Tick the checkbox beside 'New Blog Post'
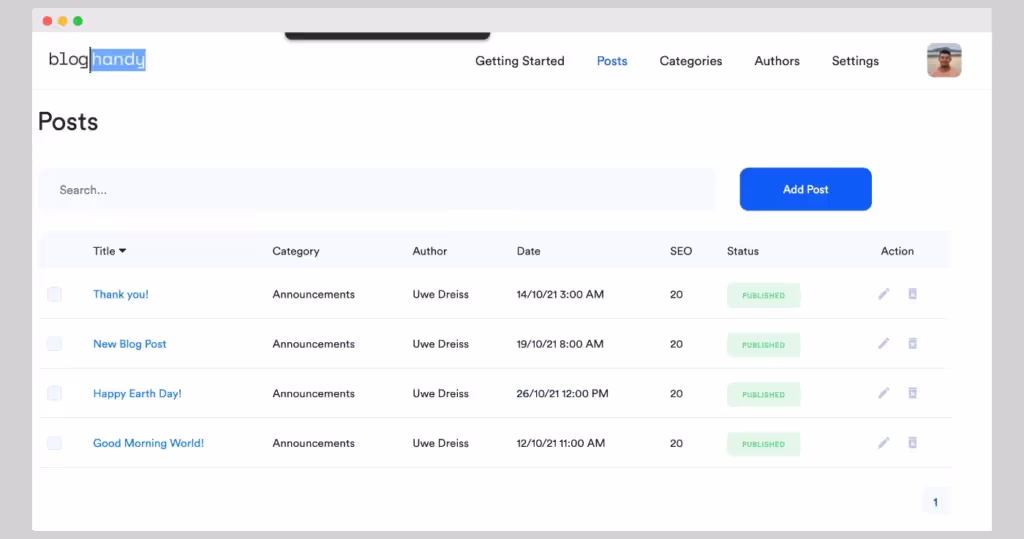This screenshot has width=1024, height=539. point(54,344)
